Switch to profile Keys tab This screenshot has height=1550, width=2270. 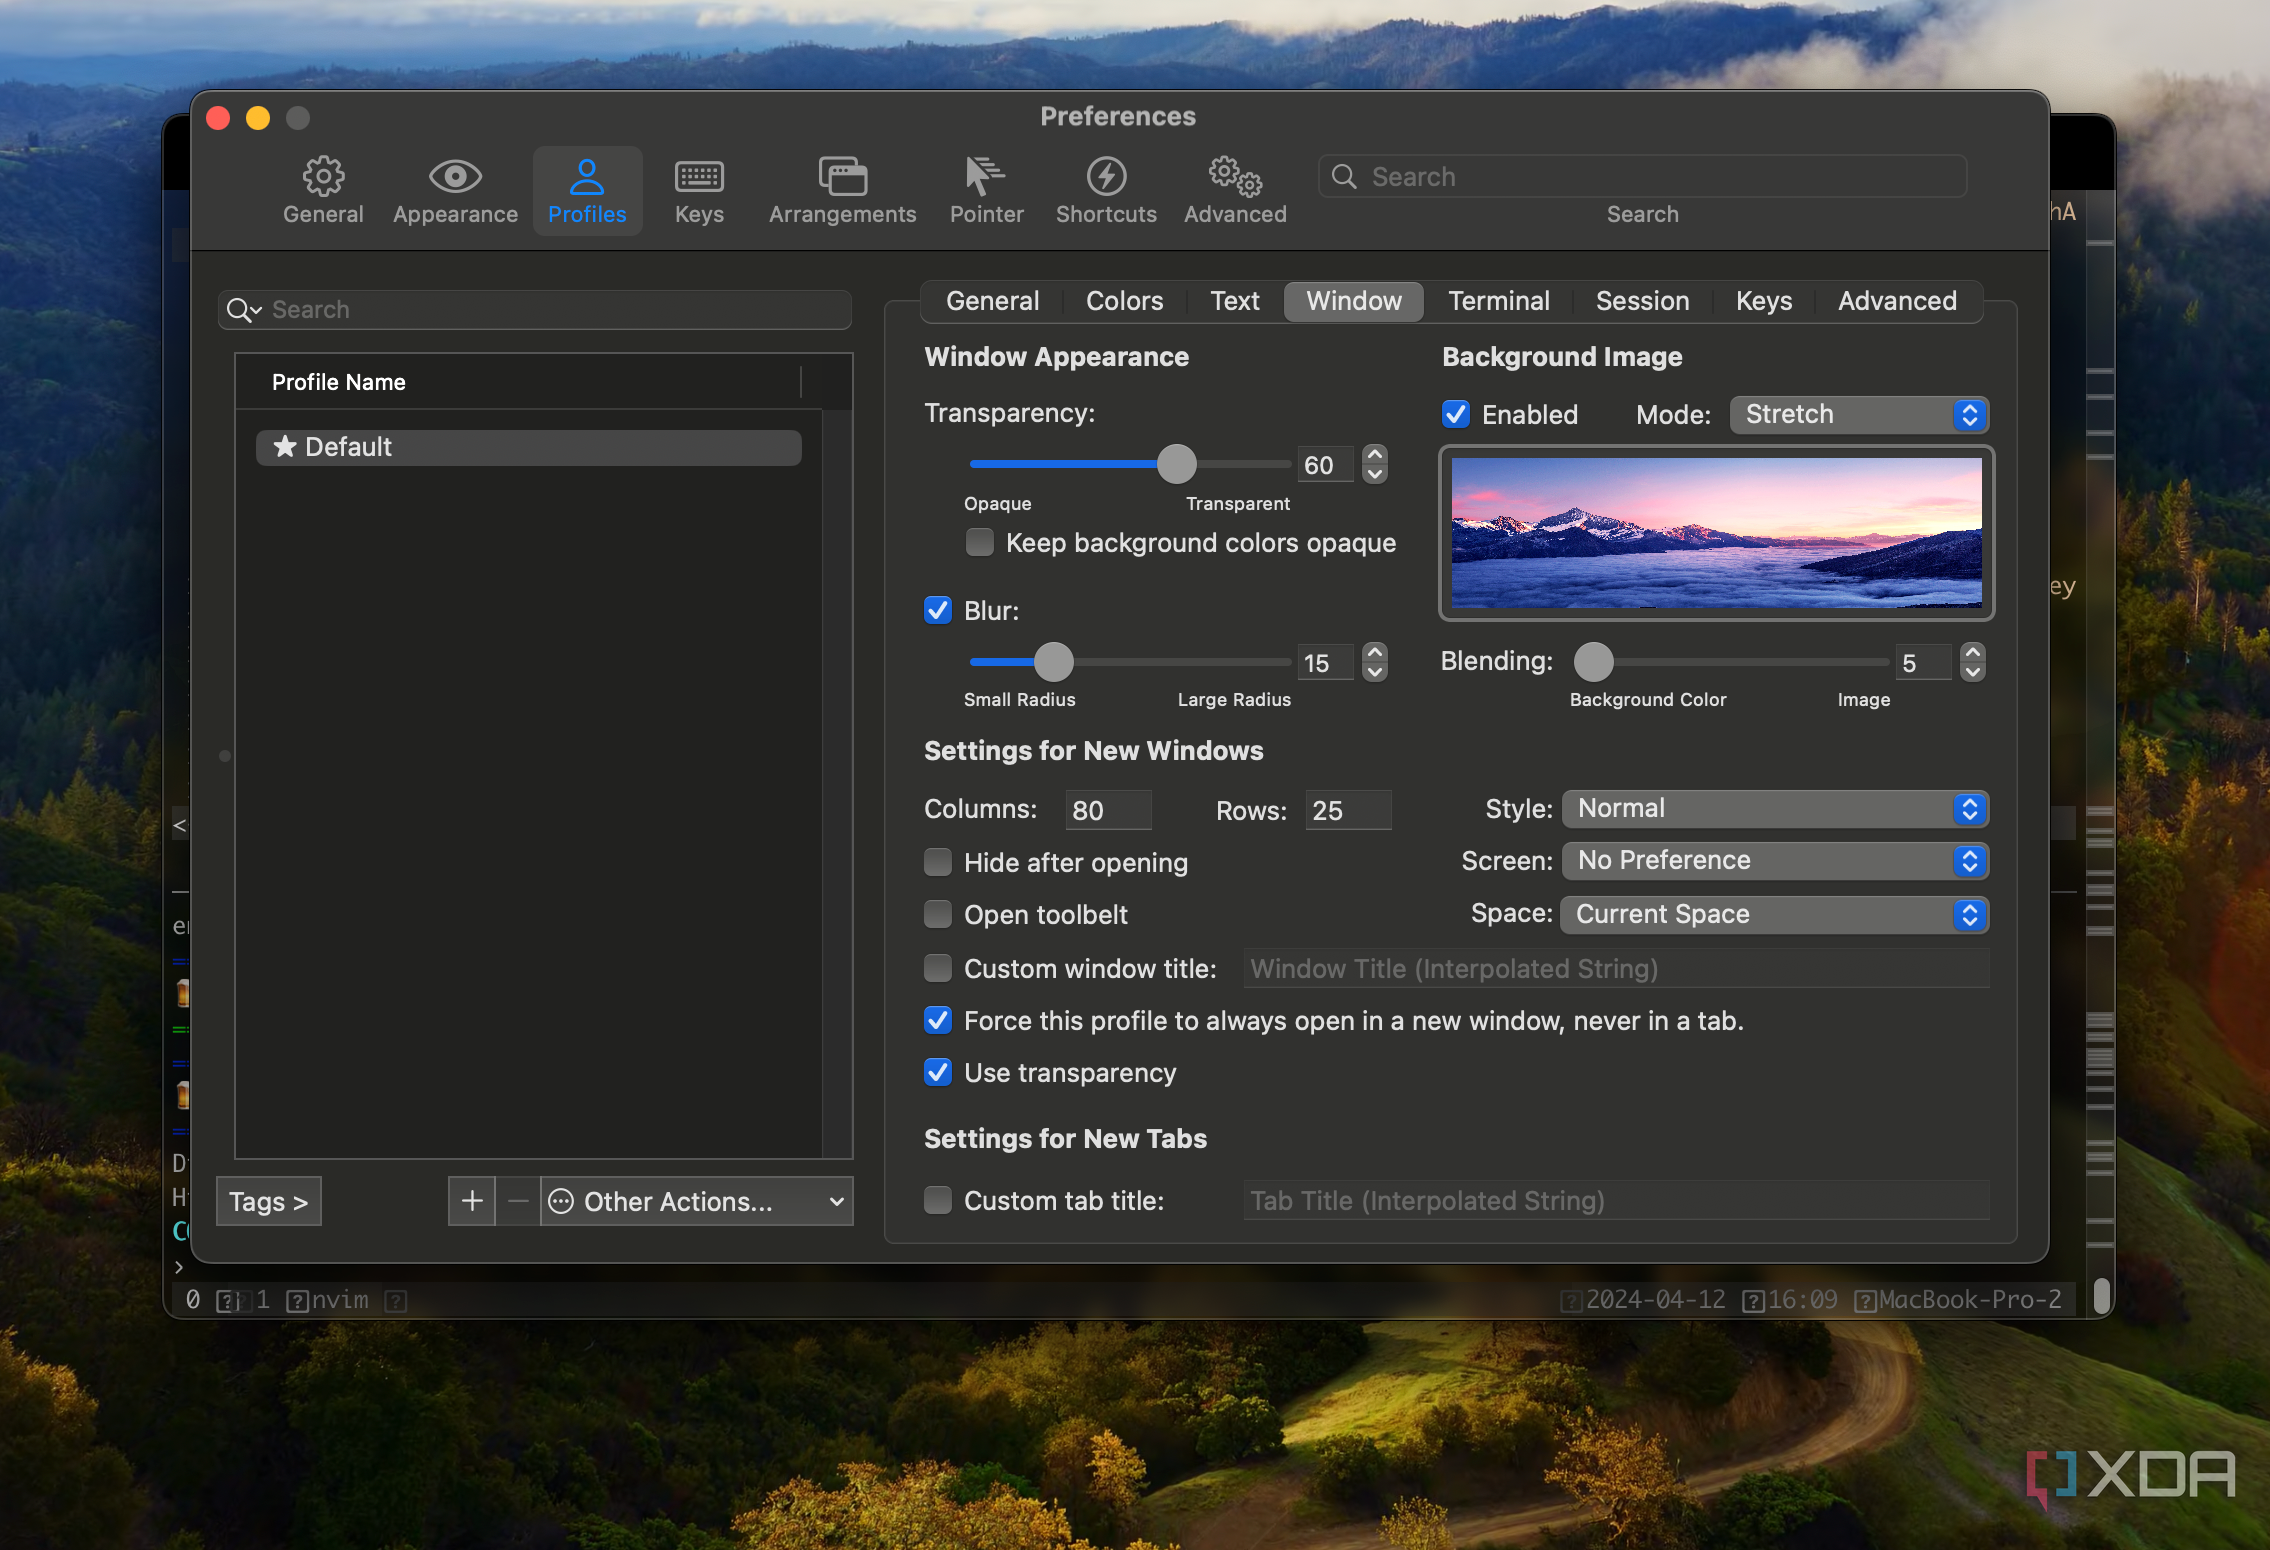click(1763, 301)
